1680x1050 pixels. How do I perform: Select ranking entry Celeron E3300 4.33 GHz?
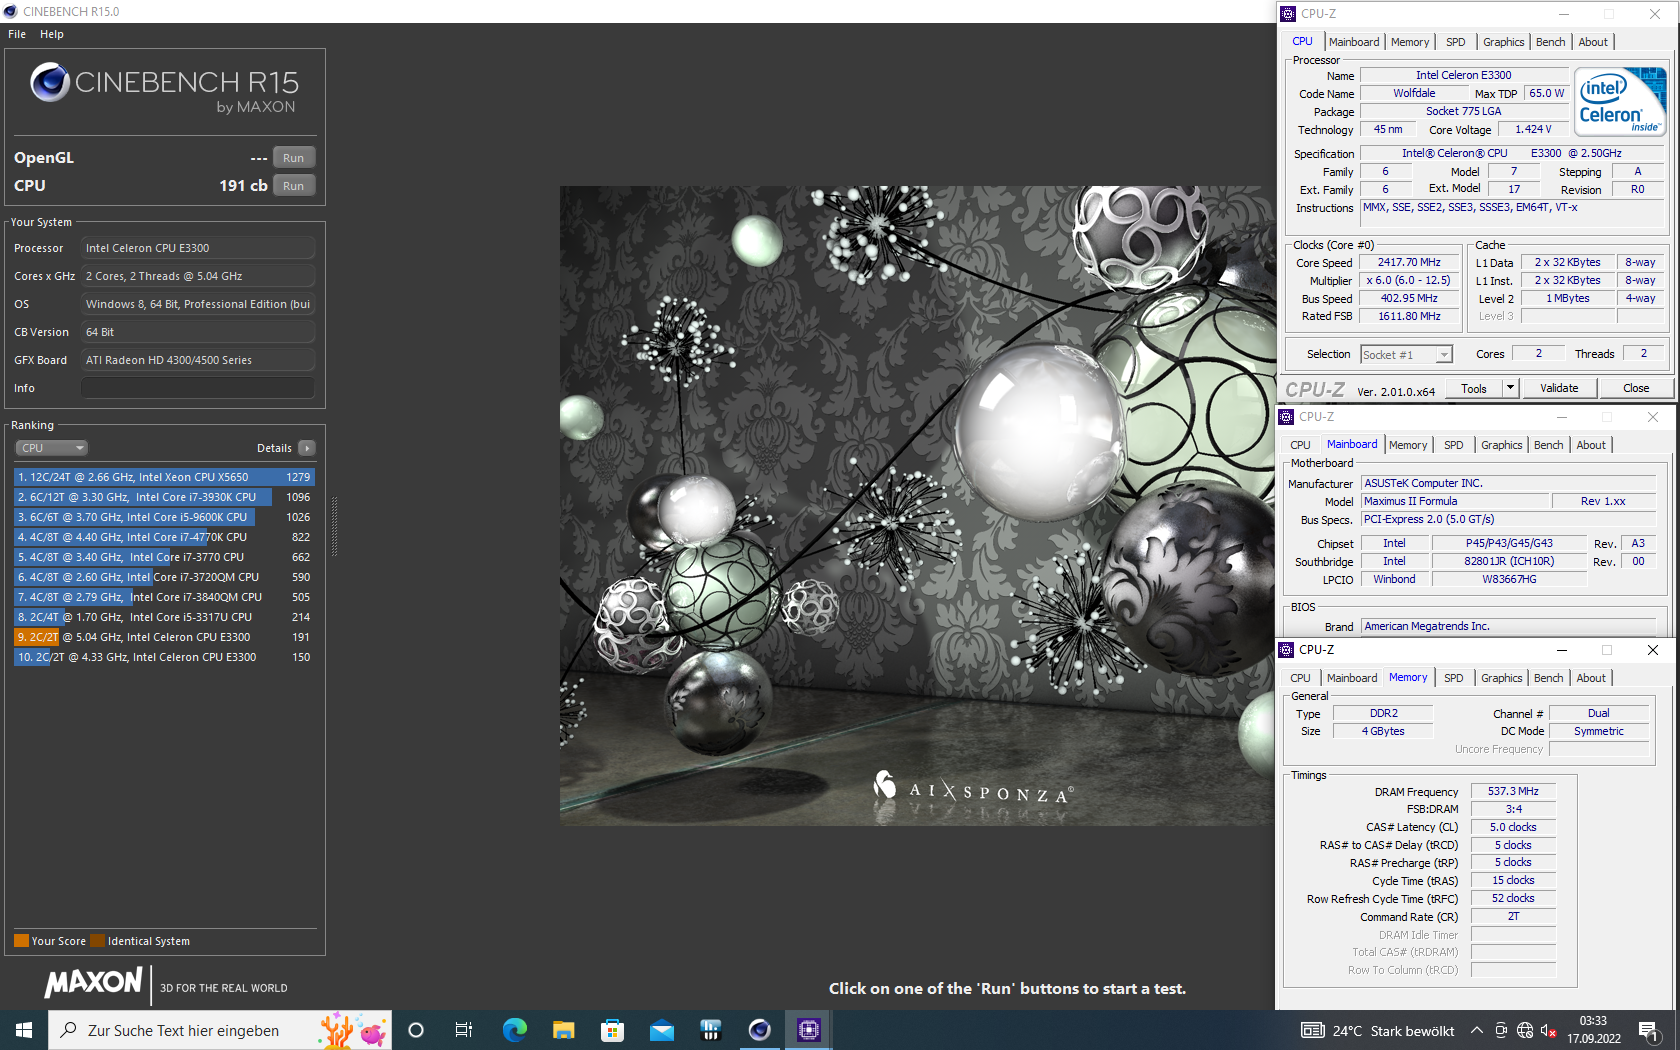tap(164, 657)
